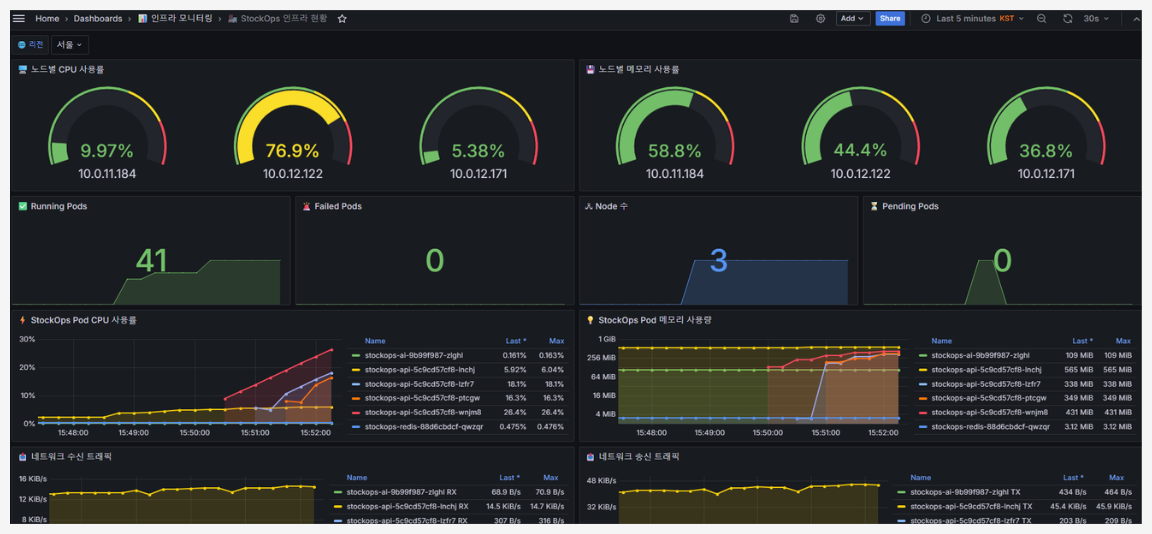Sort CPU panel legend by Last column
The image size is (1152, 534).
pyautogui.click(x=516, y=341)
